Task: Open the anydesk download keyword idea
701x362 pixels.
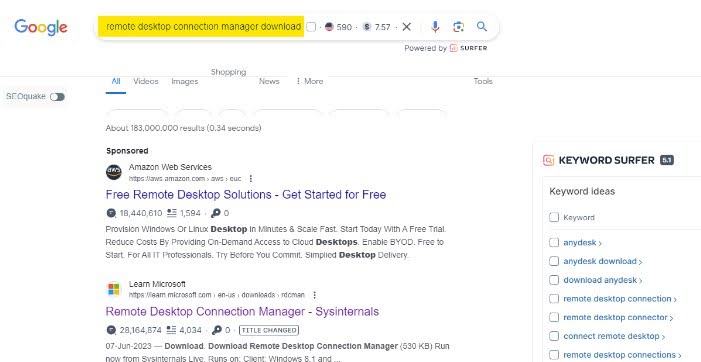Action: pyautogui.click(x=602, y=261)
